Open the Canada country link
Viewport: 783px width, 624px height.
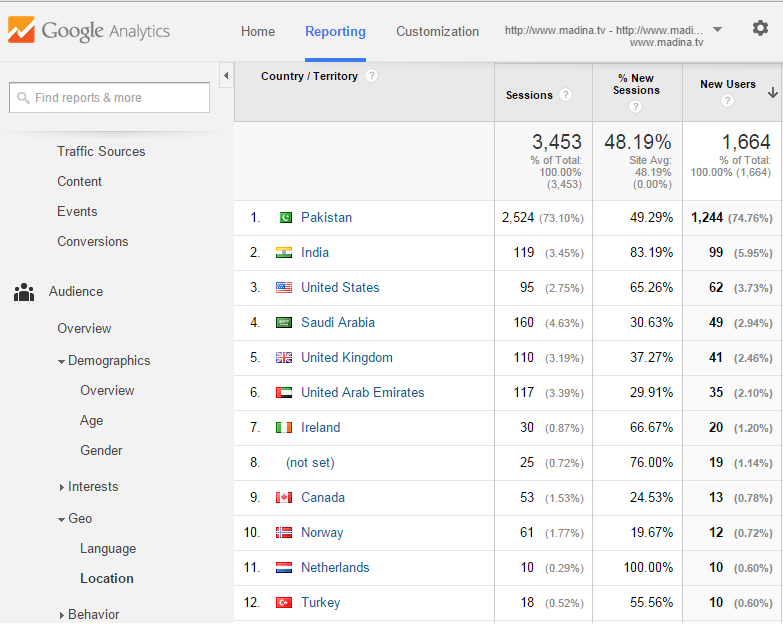coord(323,498)
